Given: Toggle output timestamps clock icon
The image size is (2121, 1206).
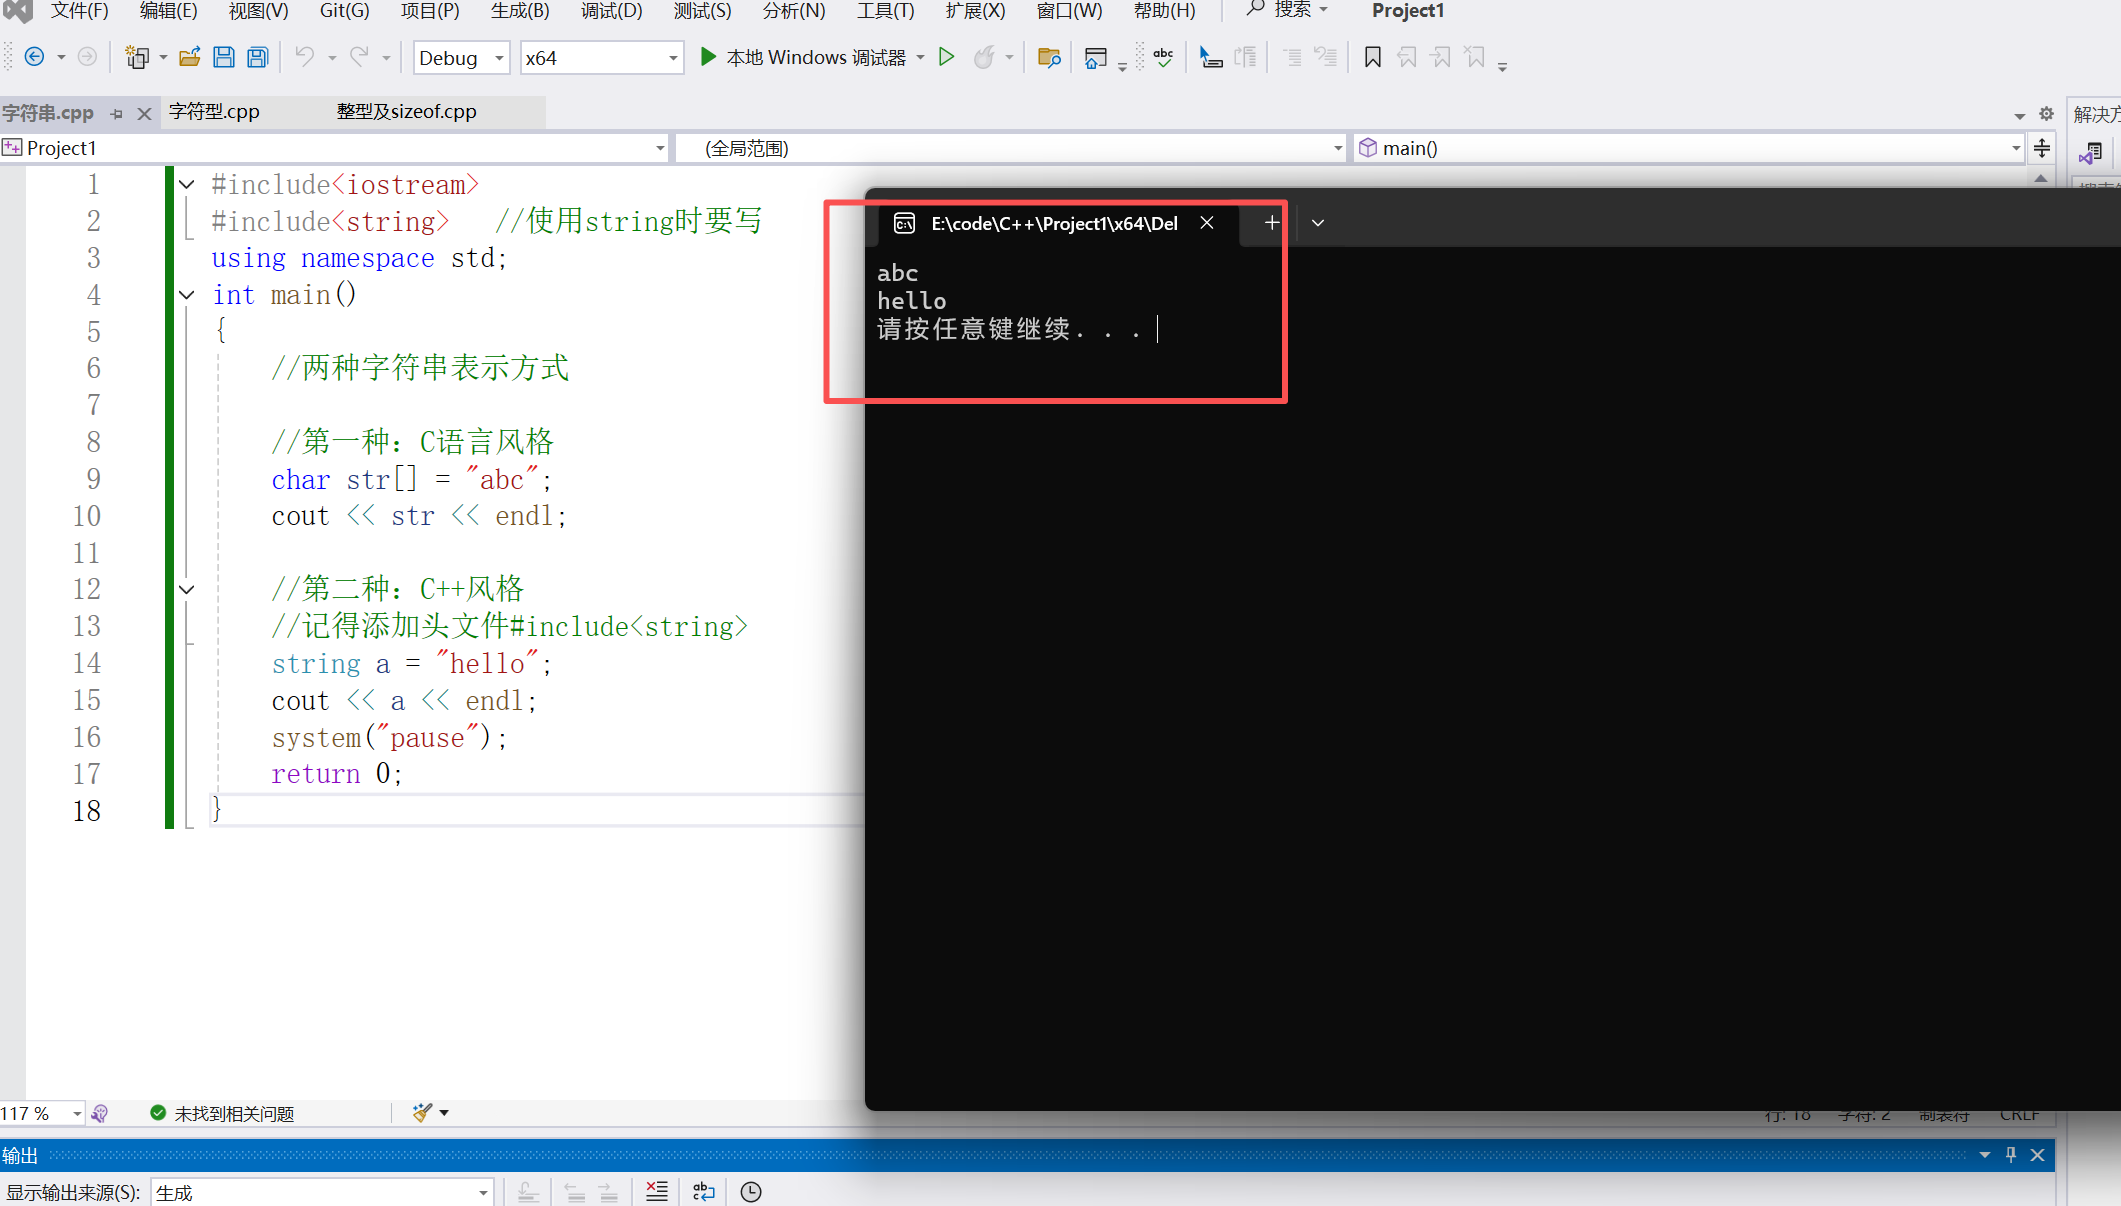Looking at the screenshot, I should click(750, 1191).
